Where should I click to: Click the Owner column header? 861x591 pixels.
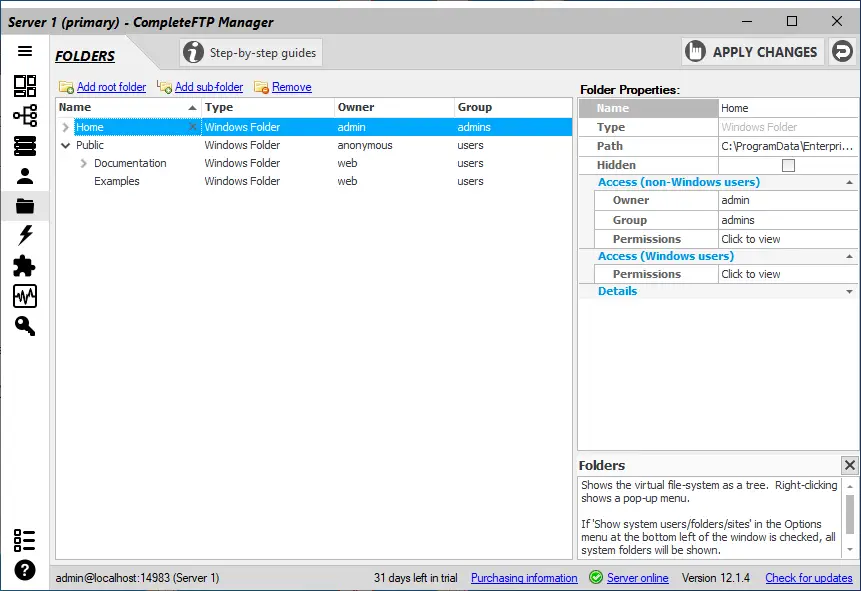pyautogui.click(x=394, y=107)
